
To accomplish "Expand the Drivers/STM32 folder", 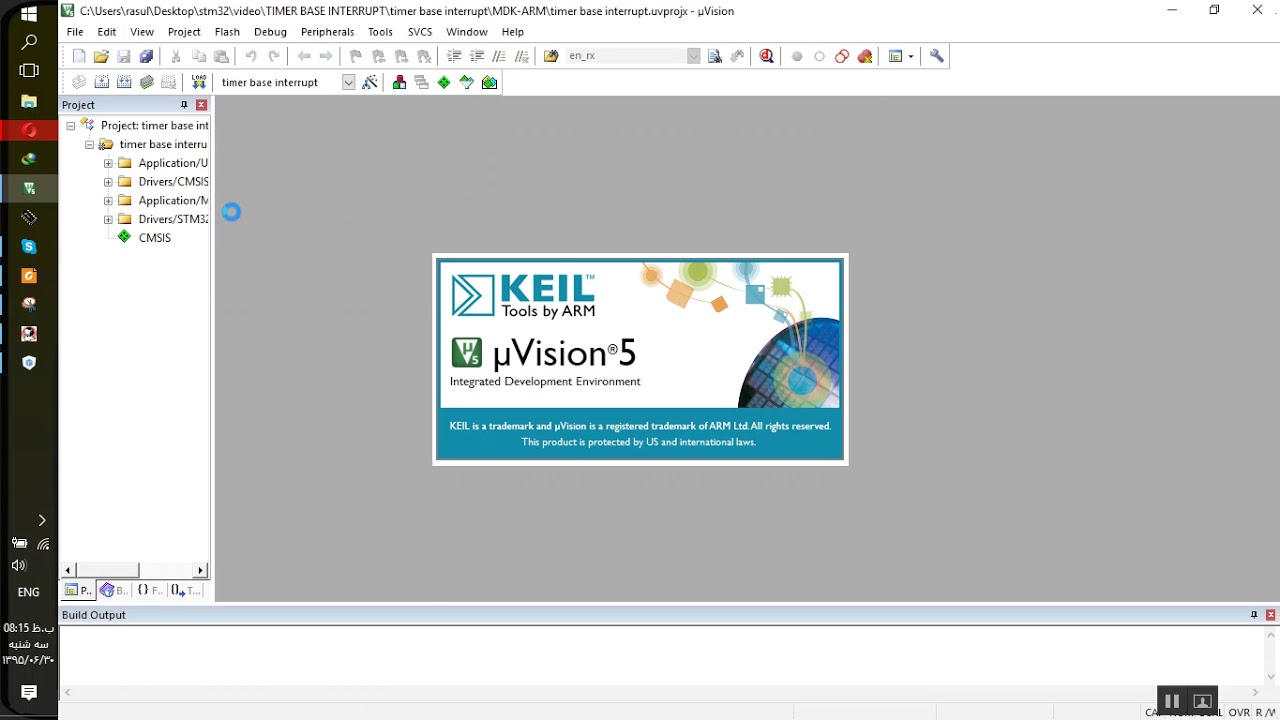I will pyautogui.click(x=108, y=219).
